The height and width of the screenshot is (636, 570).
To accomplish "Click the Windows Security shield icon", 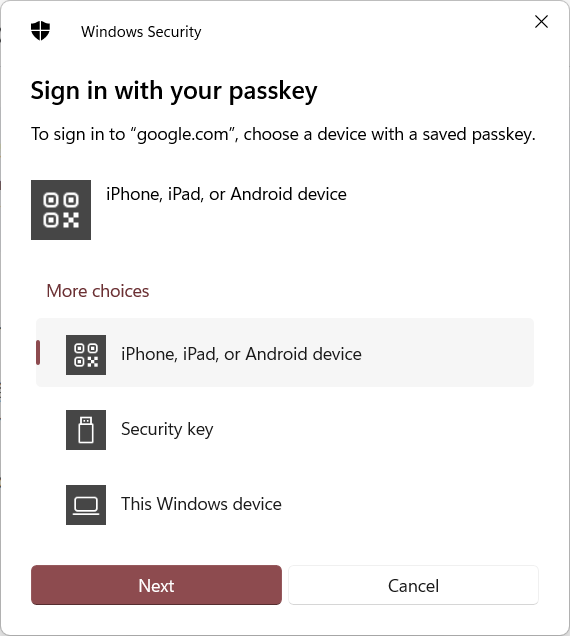I will coord(40,31).
